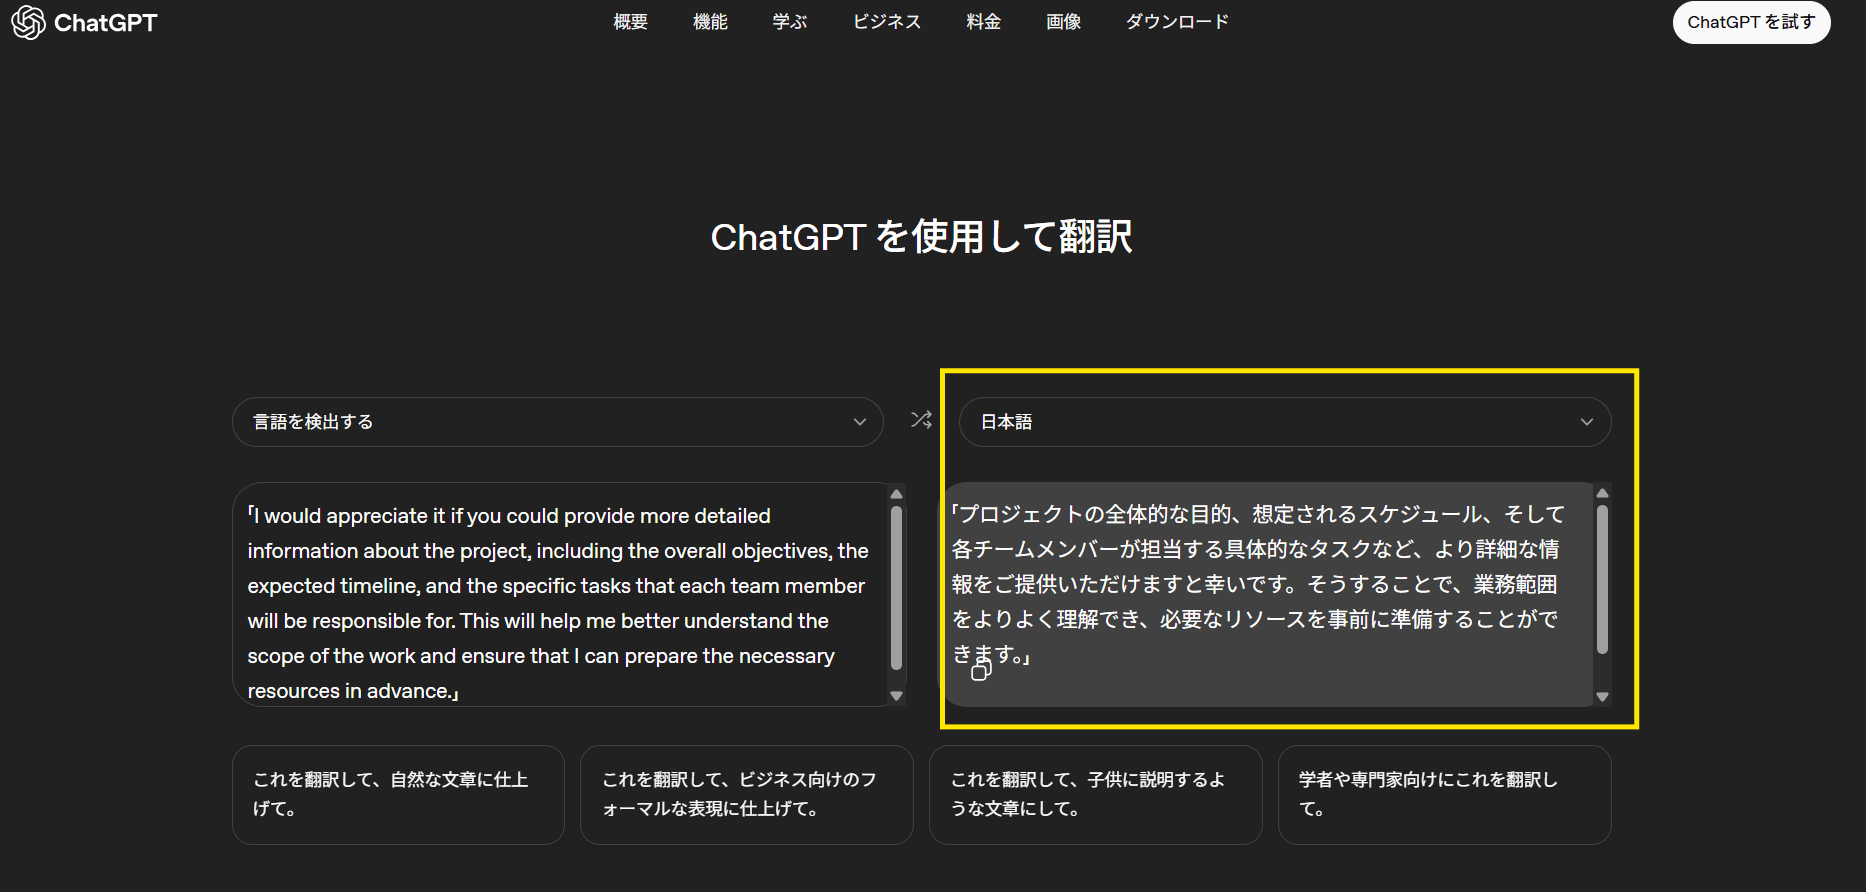Copy the Japanese translation using copy icon
The height and width of the screenshot is (892, 1866).
(x=981, y=671)
